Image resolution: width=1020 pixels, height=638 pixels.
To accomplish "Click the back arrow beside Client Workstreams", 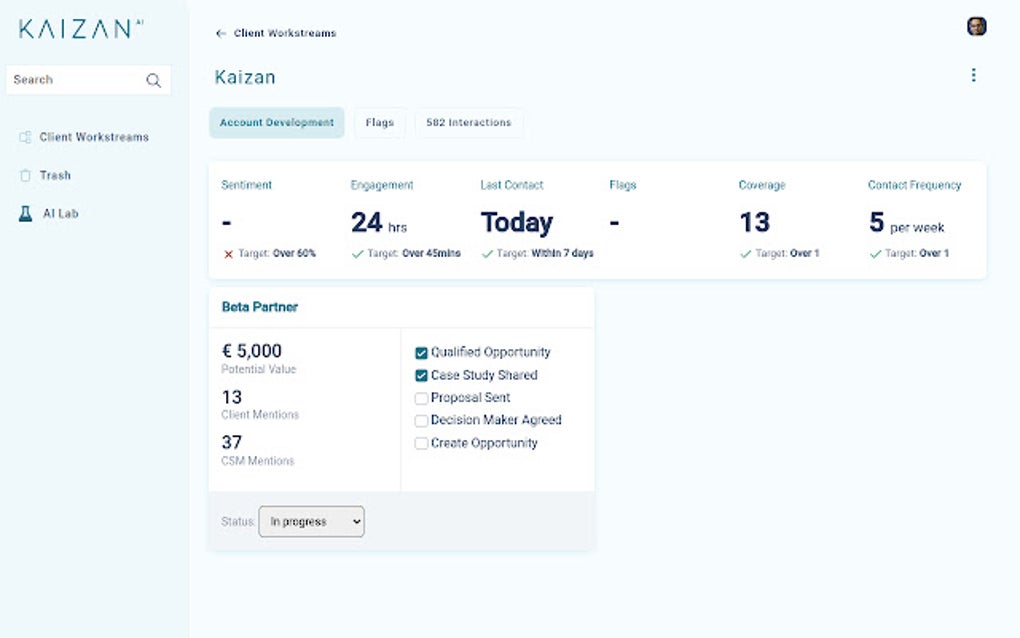I will [x=220, y=32].
